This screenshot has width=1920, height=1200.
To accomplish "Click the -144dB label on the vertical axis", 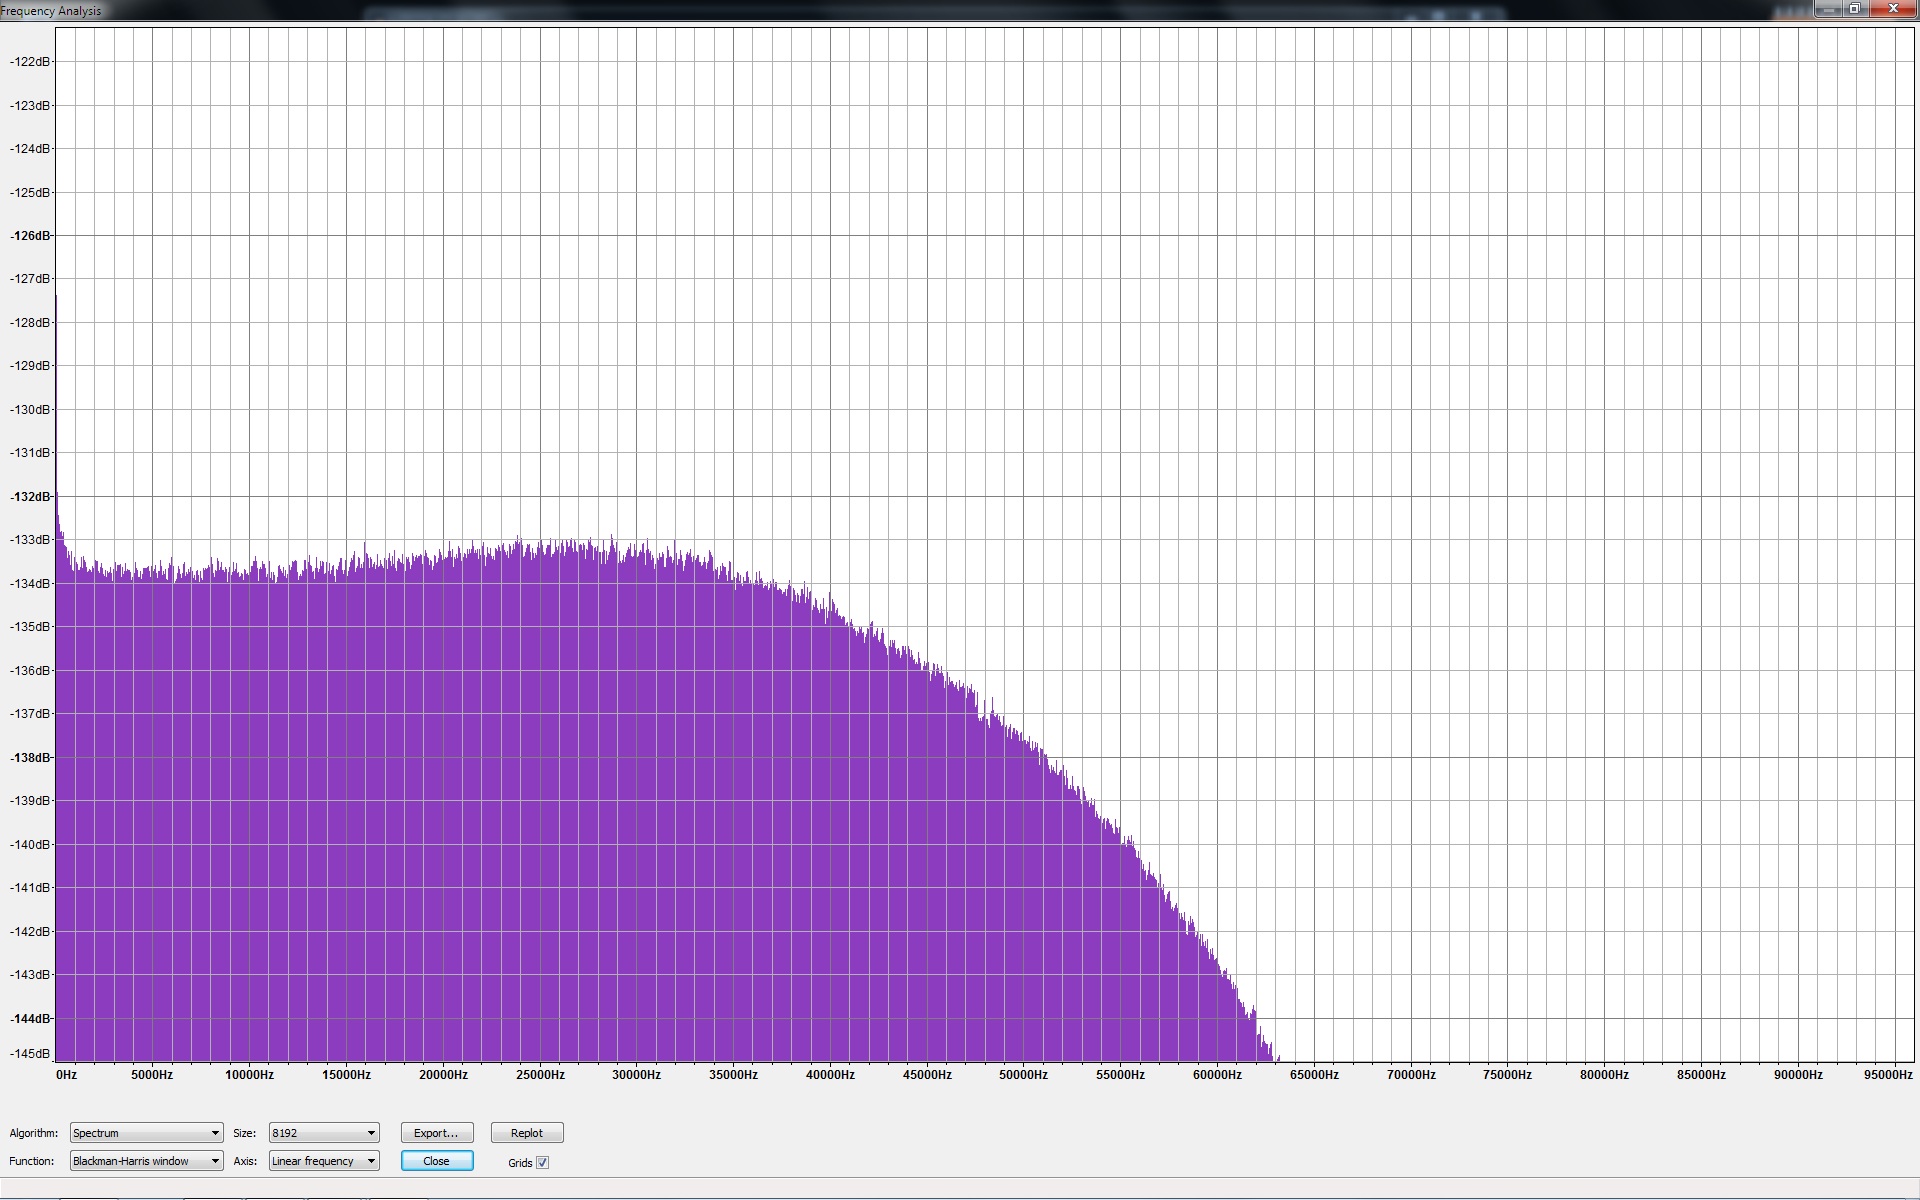I will [29, 1019].
